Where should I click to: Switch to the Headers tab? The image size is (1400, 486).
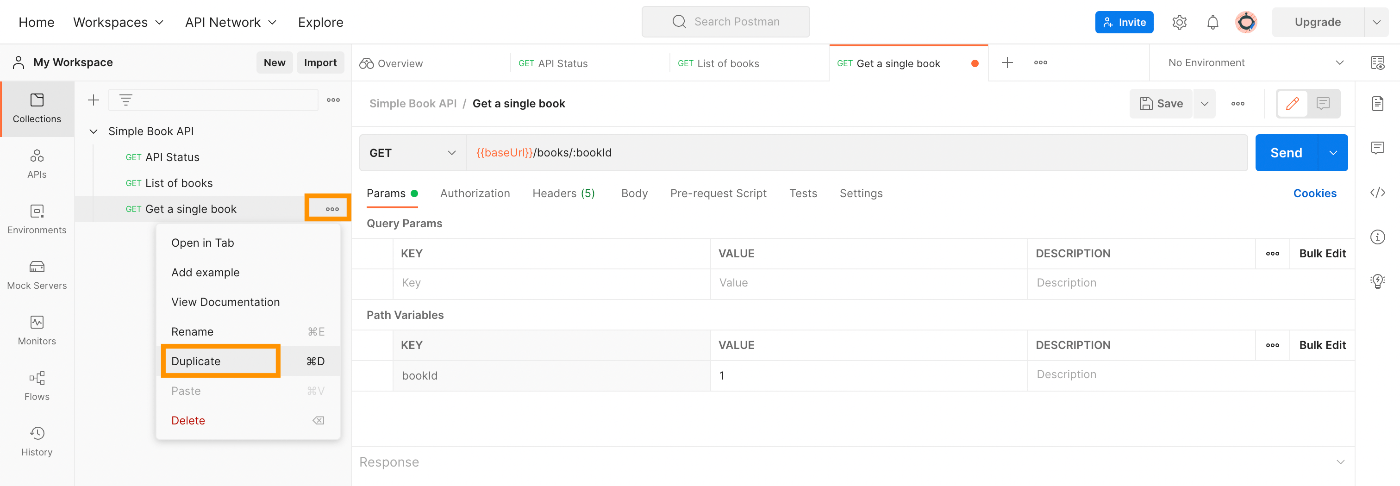point(563,193)
